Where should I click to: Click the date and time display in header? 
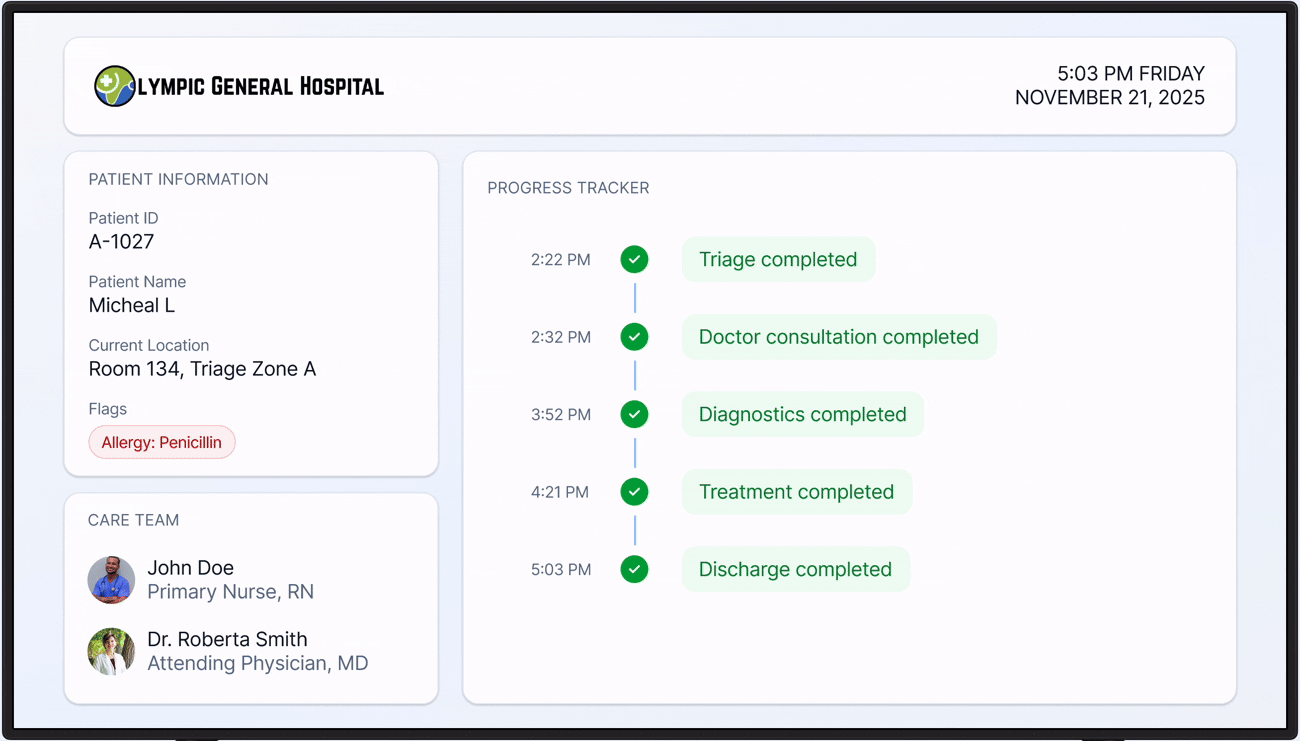[x=1110, y=86]
